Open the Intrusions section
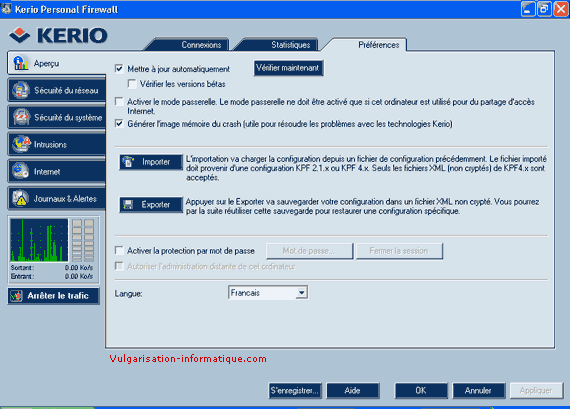 pos(57,144)
